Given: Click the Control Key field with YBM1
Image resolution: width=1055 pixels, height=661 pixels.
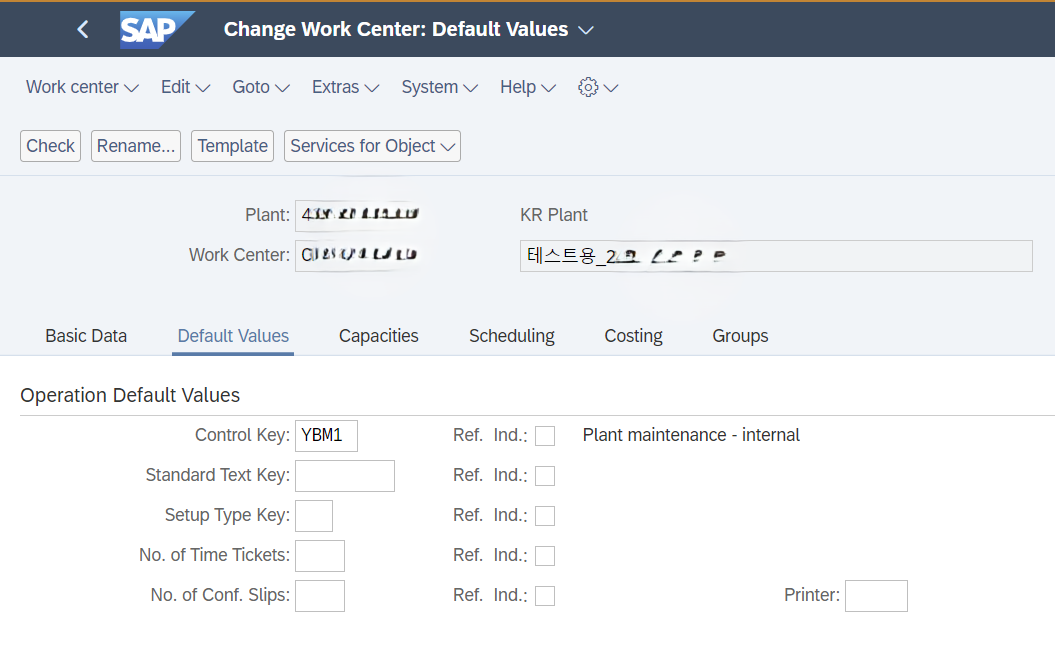Looking at the screenshot, I should tap(326, 436).
